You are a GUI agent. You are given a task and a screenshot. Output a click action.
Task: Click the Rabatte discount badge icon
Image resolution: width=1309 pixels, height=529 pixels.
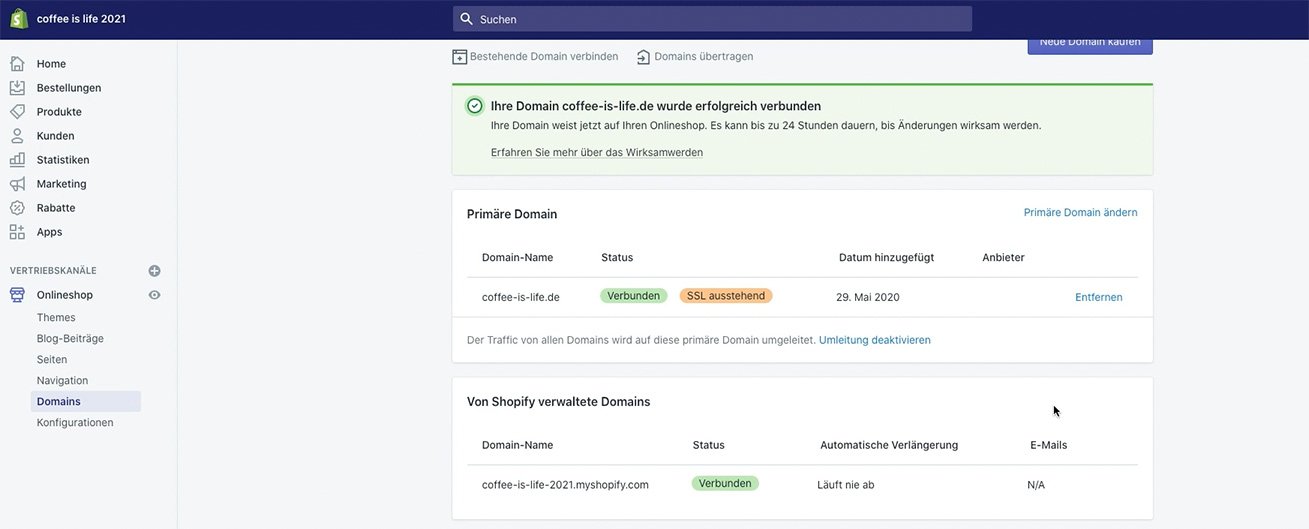pos(17,208)
